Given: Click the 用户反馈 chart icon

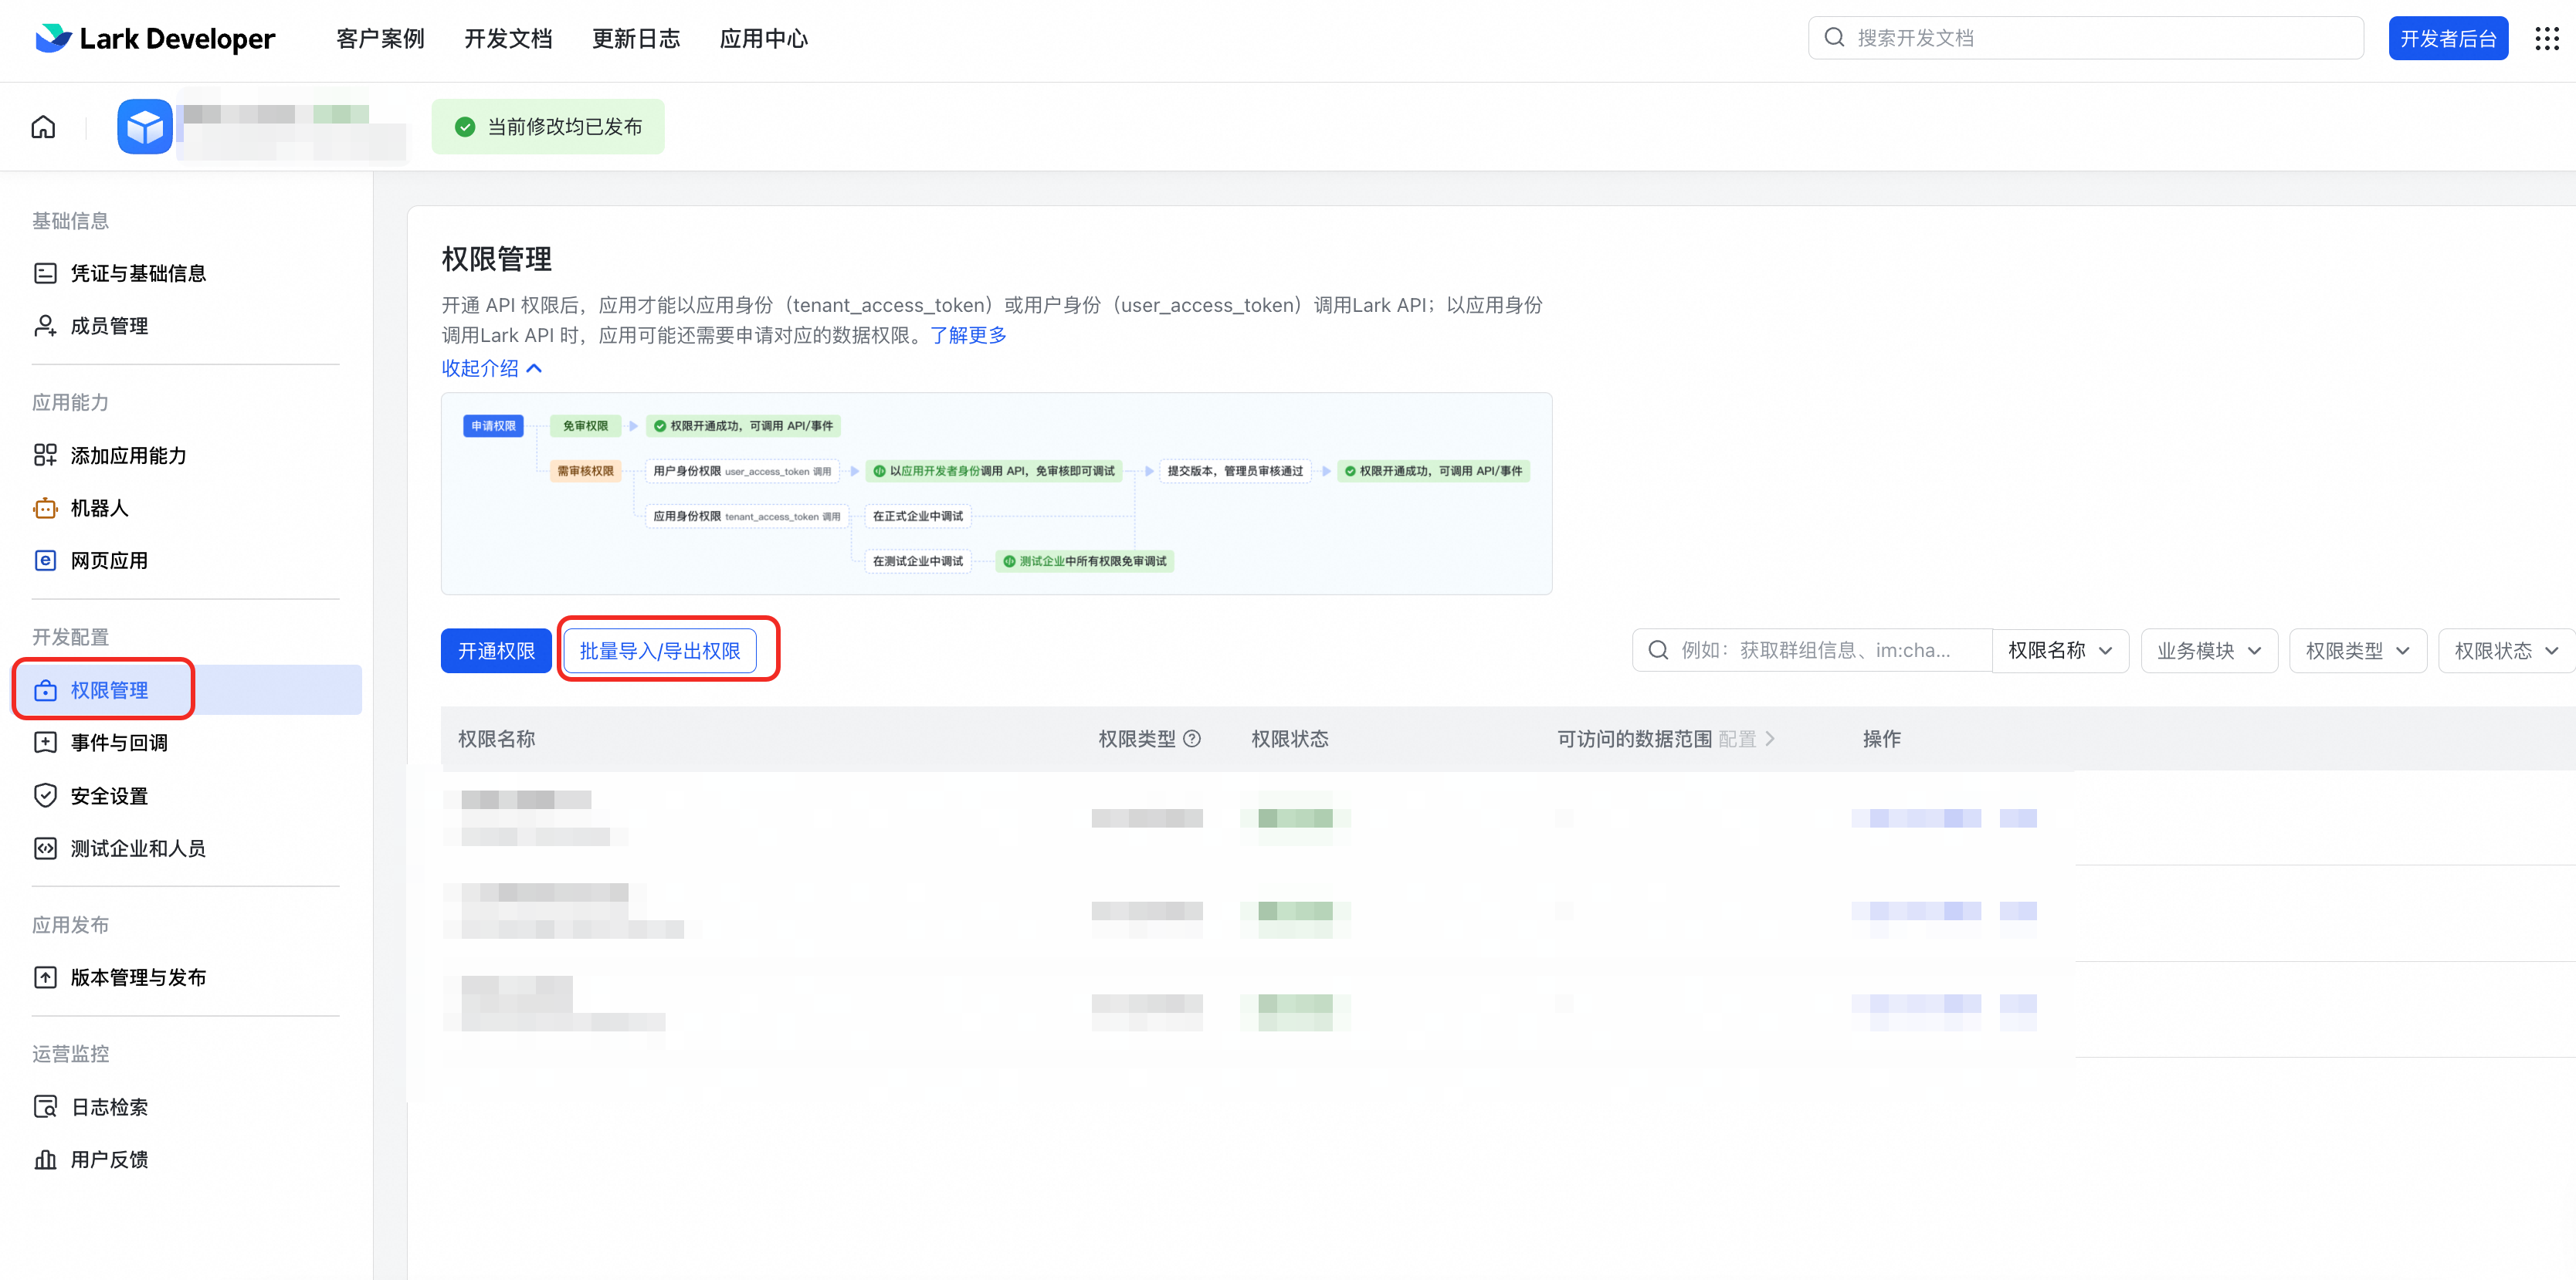Looking at the screenshot, I should tap(45, 1160).
